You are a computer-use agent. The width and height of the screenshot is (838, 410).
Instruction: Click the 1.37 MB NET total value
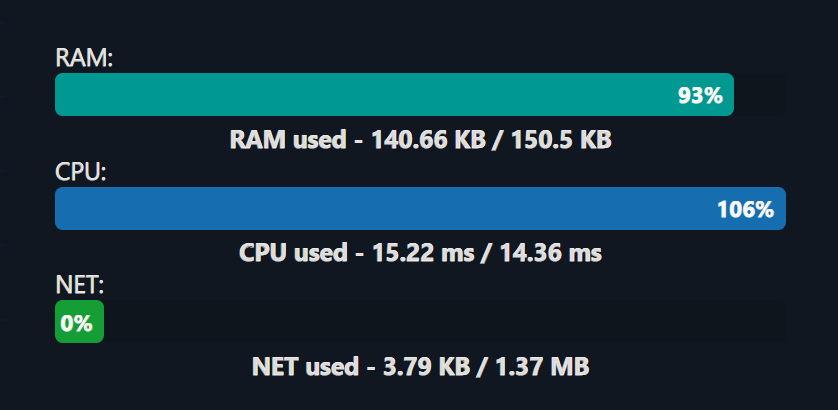(x=542, y=367)
